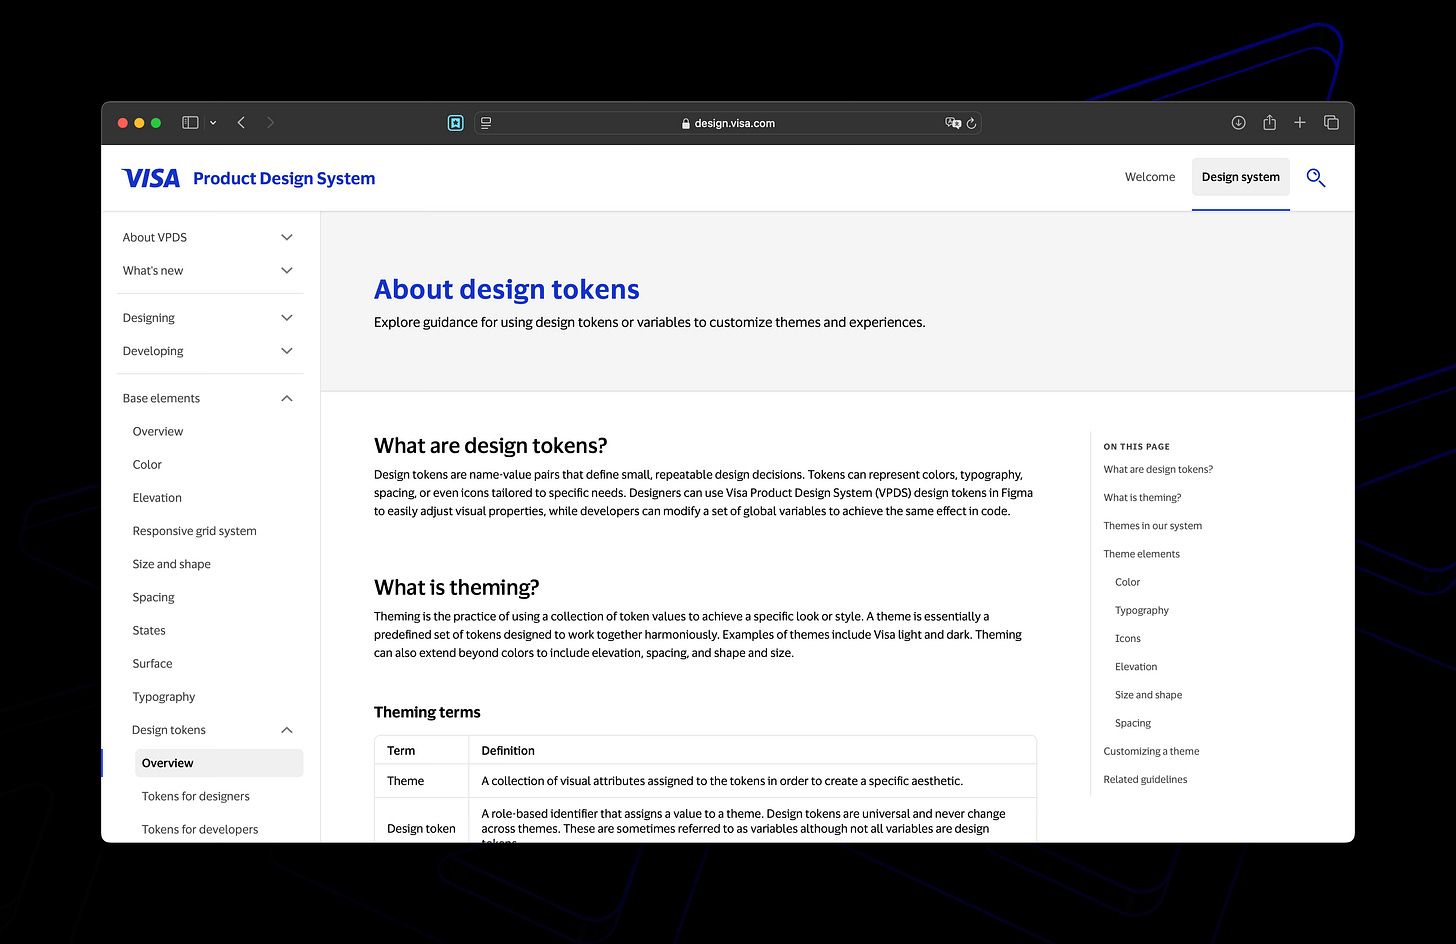The width and height of the screenshot is (1456, 944).
Task: Select the Design system tab
Action: 1241,177
